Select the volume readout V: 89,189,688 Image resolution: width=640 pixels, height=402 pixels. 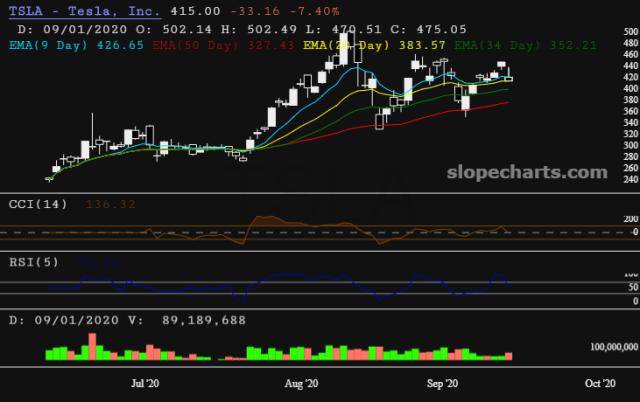point(187,320)
